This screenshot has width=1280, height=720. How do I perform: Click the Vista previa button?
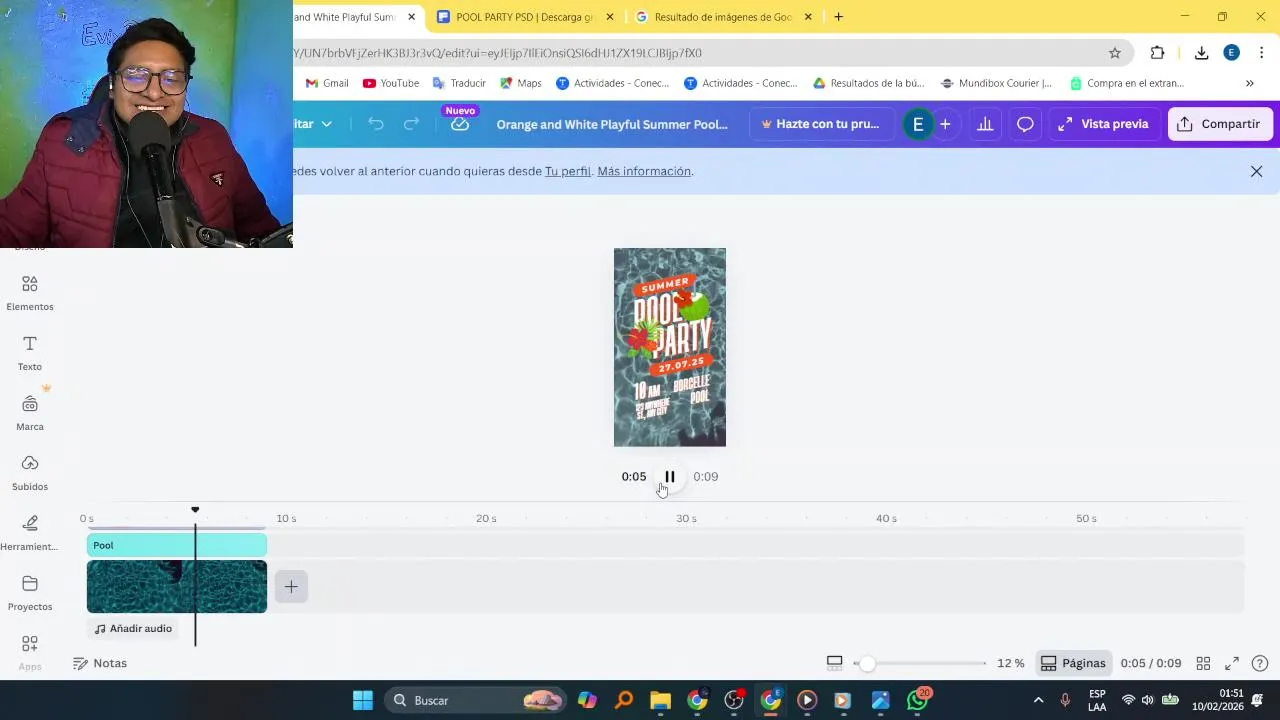click(1103, 124)
